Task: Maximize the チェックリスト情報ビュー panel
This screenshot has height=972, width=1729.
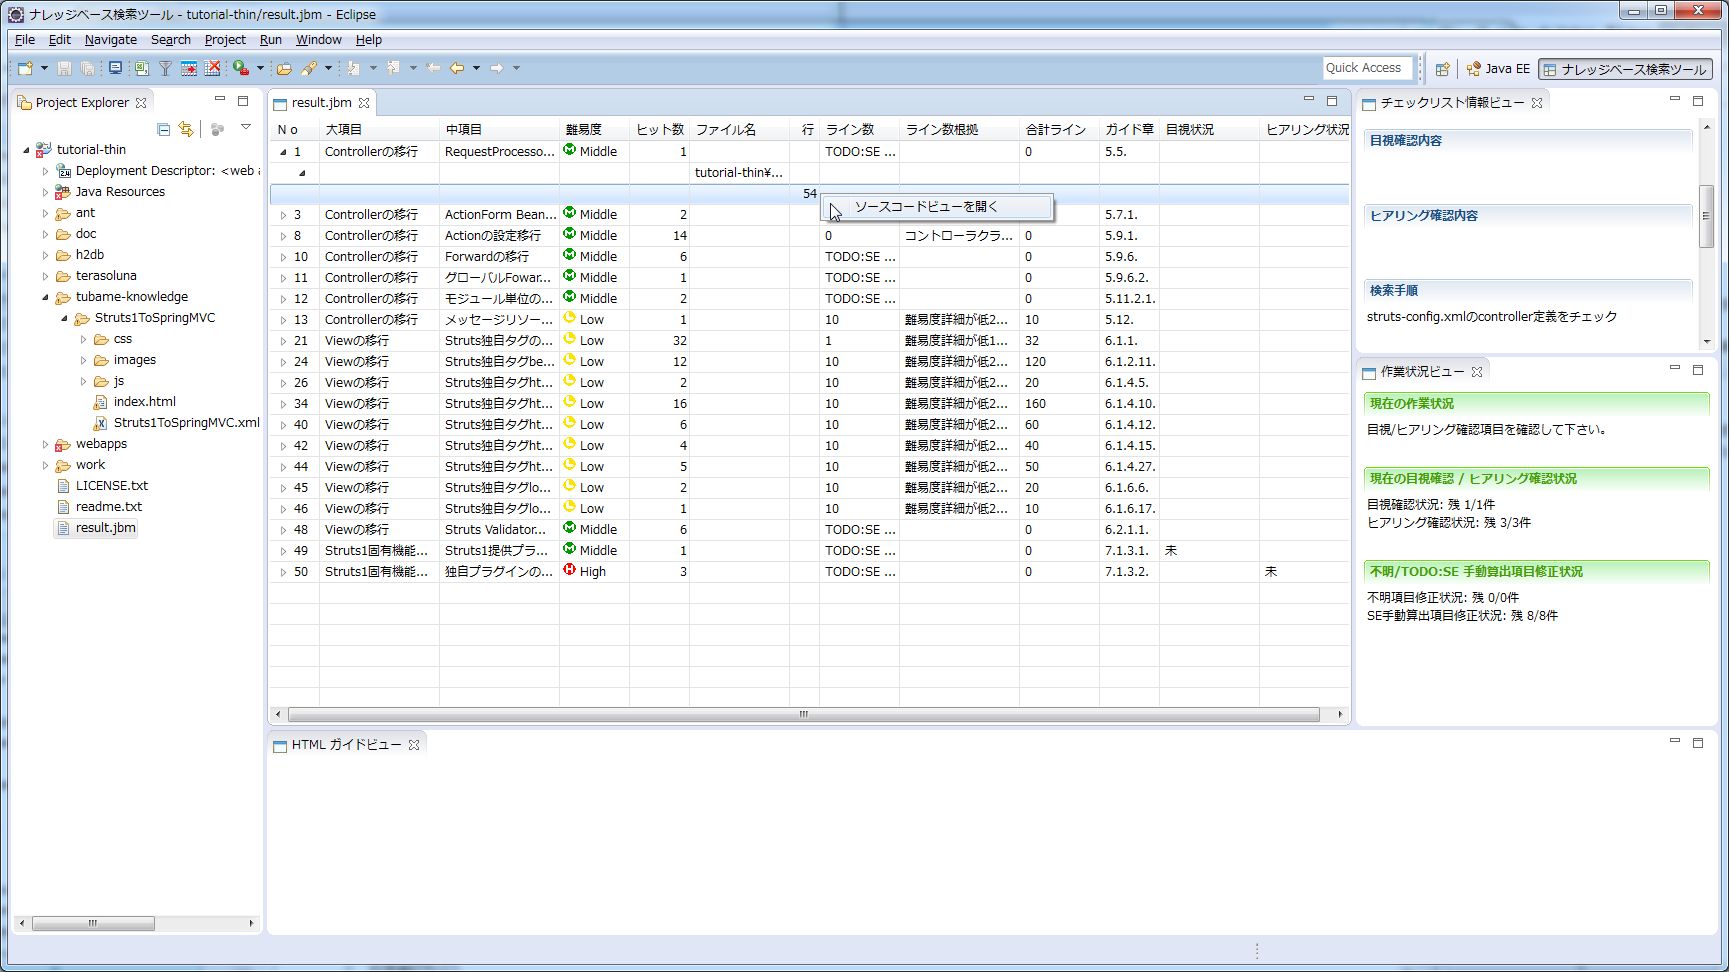Action: click(x=1698, y=101)
